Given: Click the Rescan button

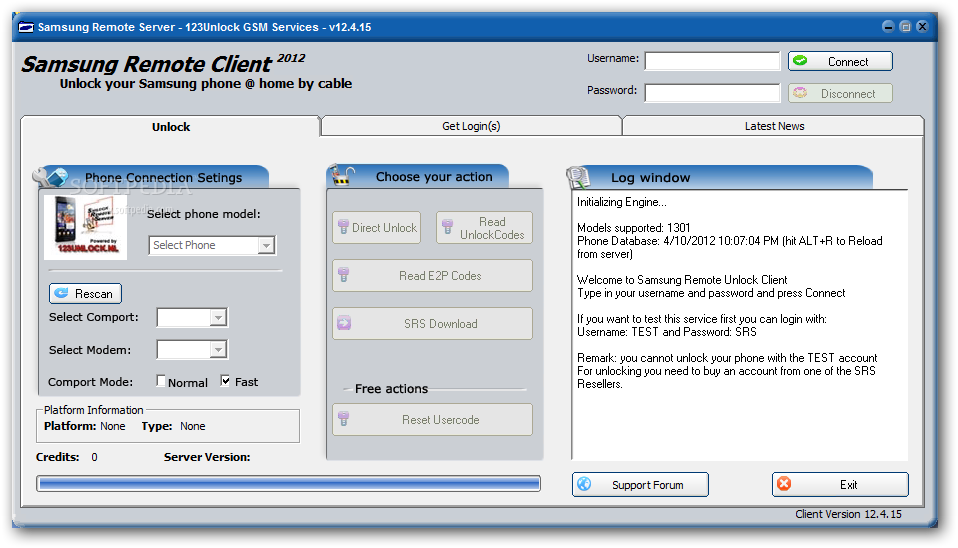Looking at the screenshot, I should point(85,293).
